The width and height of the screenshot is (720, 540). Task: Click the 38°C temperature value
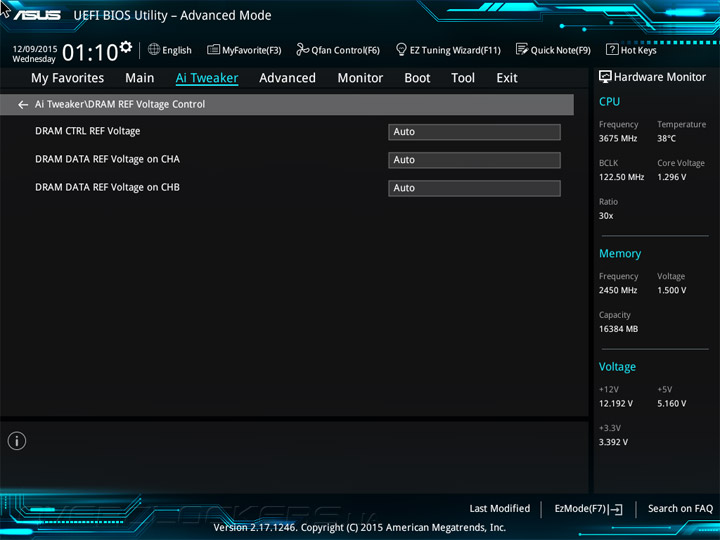click(666, 138)
